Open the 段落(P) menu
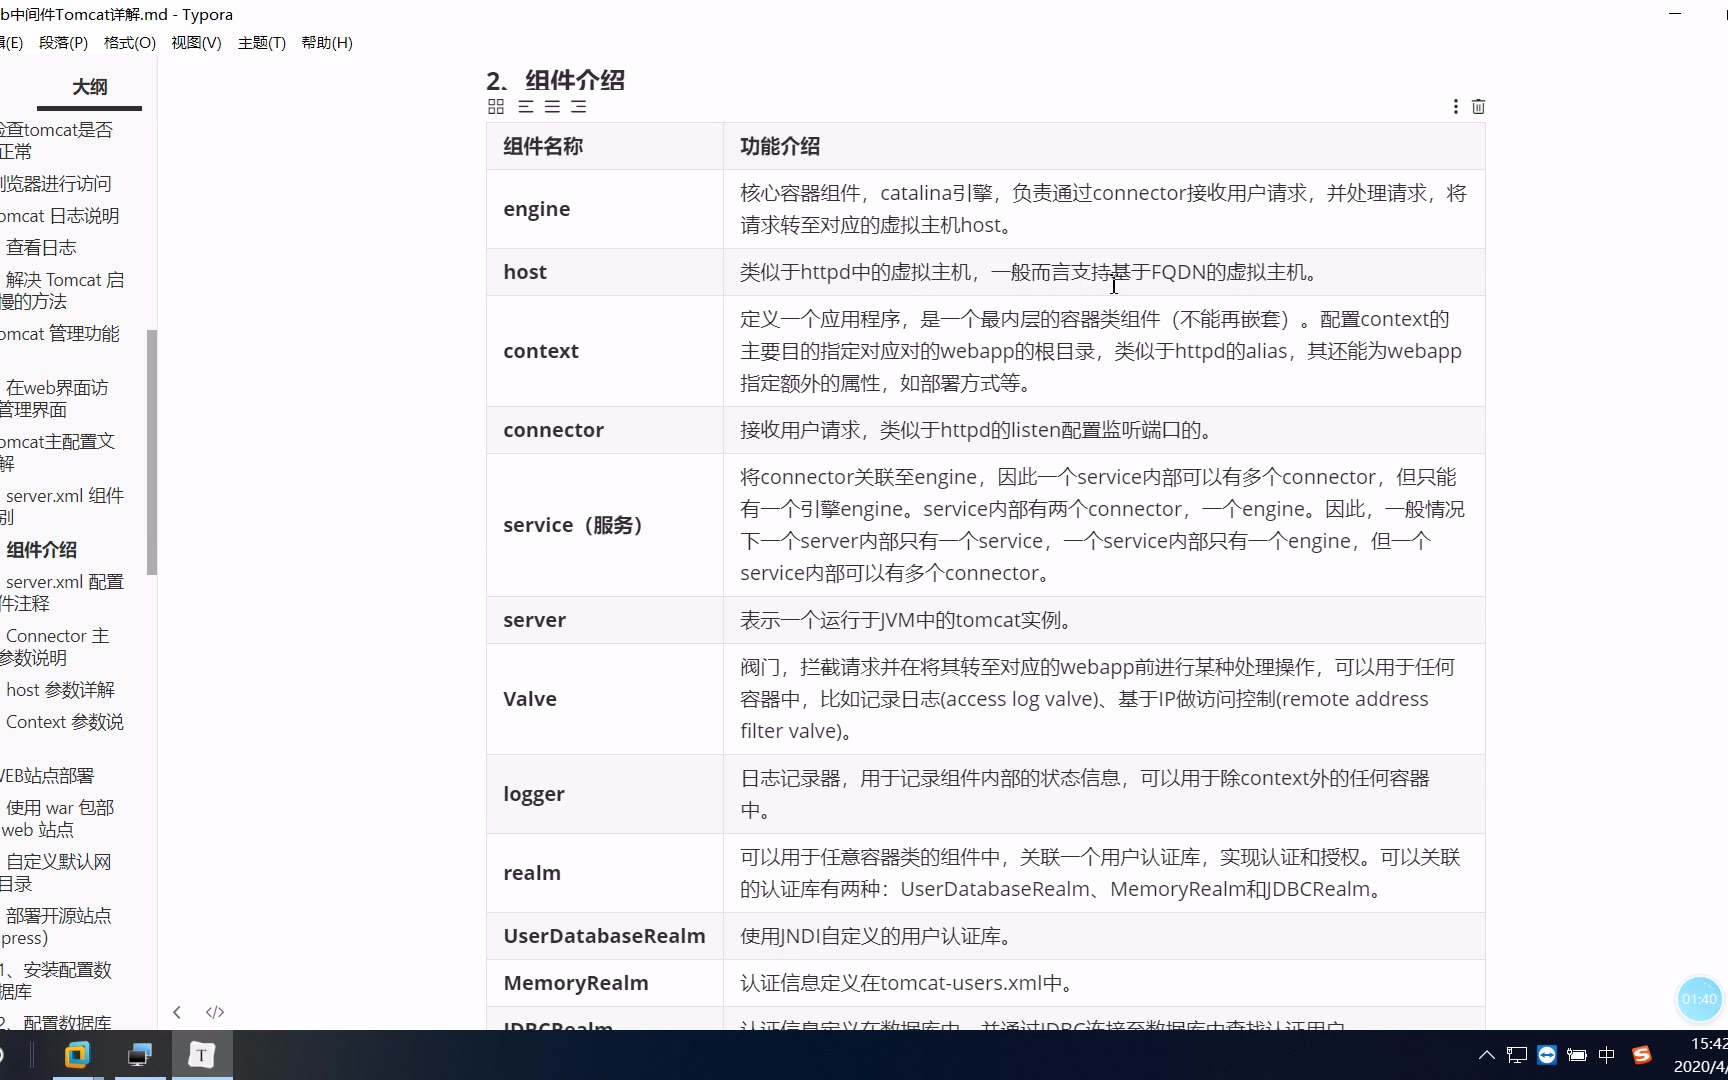Image resolution: width=1728 pixels, height=1080 pixels. 63,43
